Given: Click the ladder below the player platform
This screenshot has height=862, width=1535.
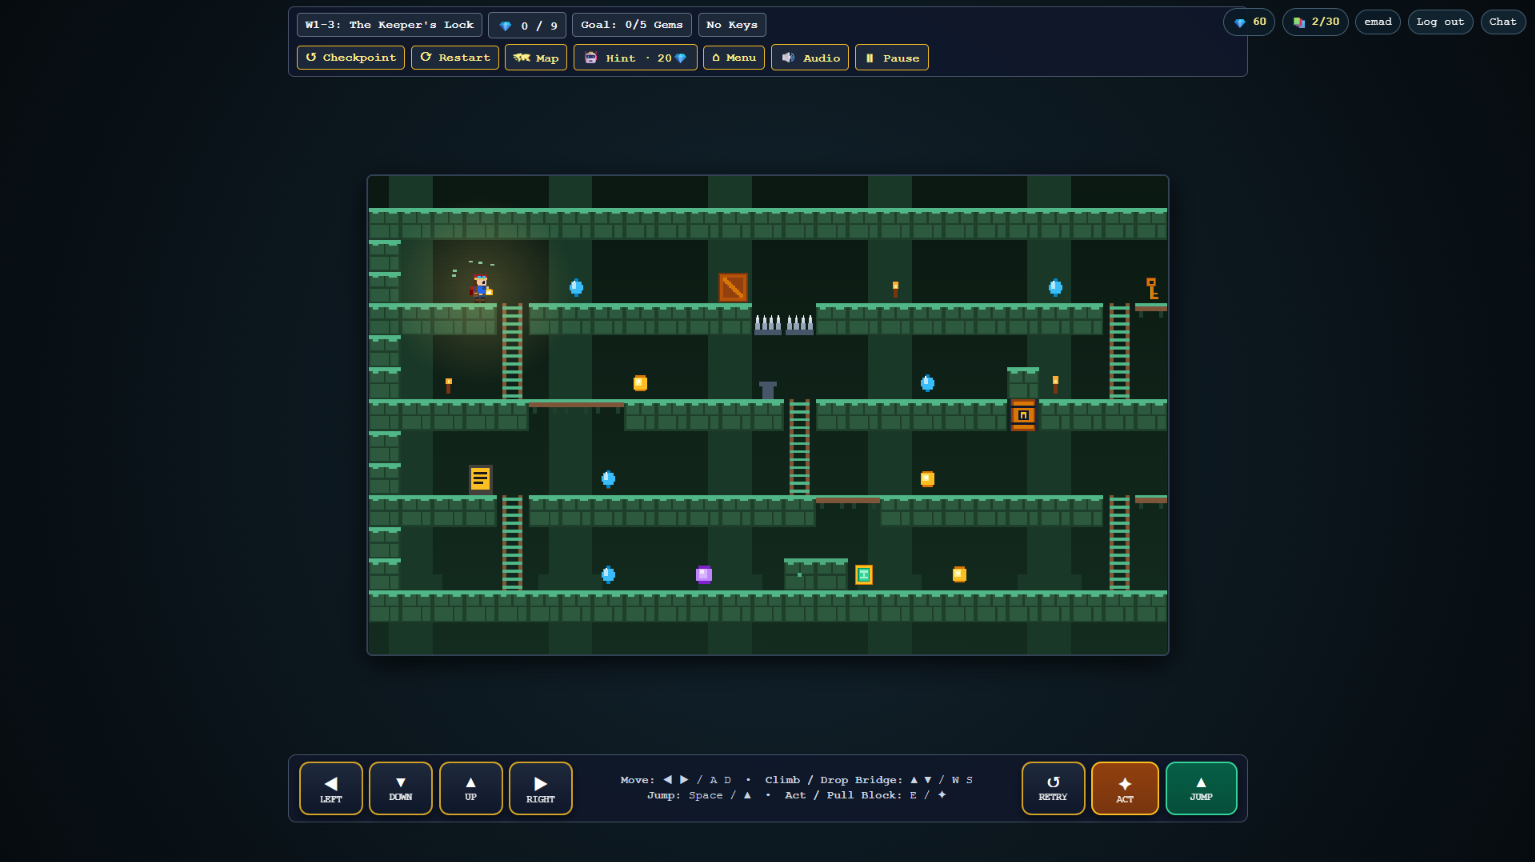Looking at the screenshot, I should [x=512, y=351].
